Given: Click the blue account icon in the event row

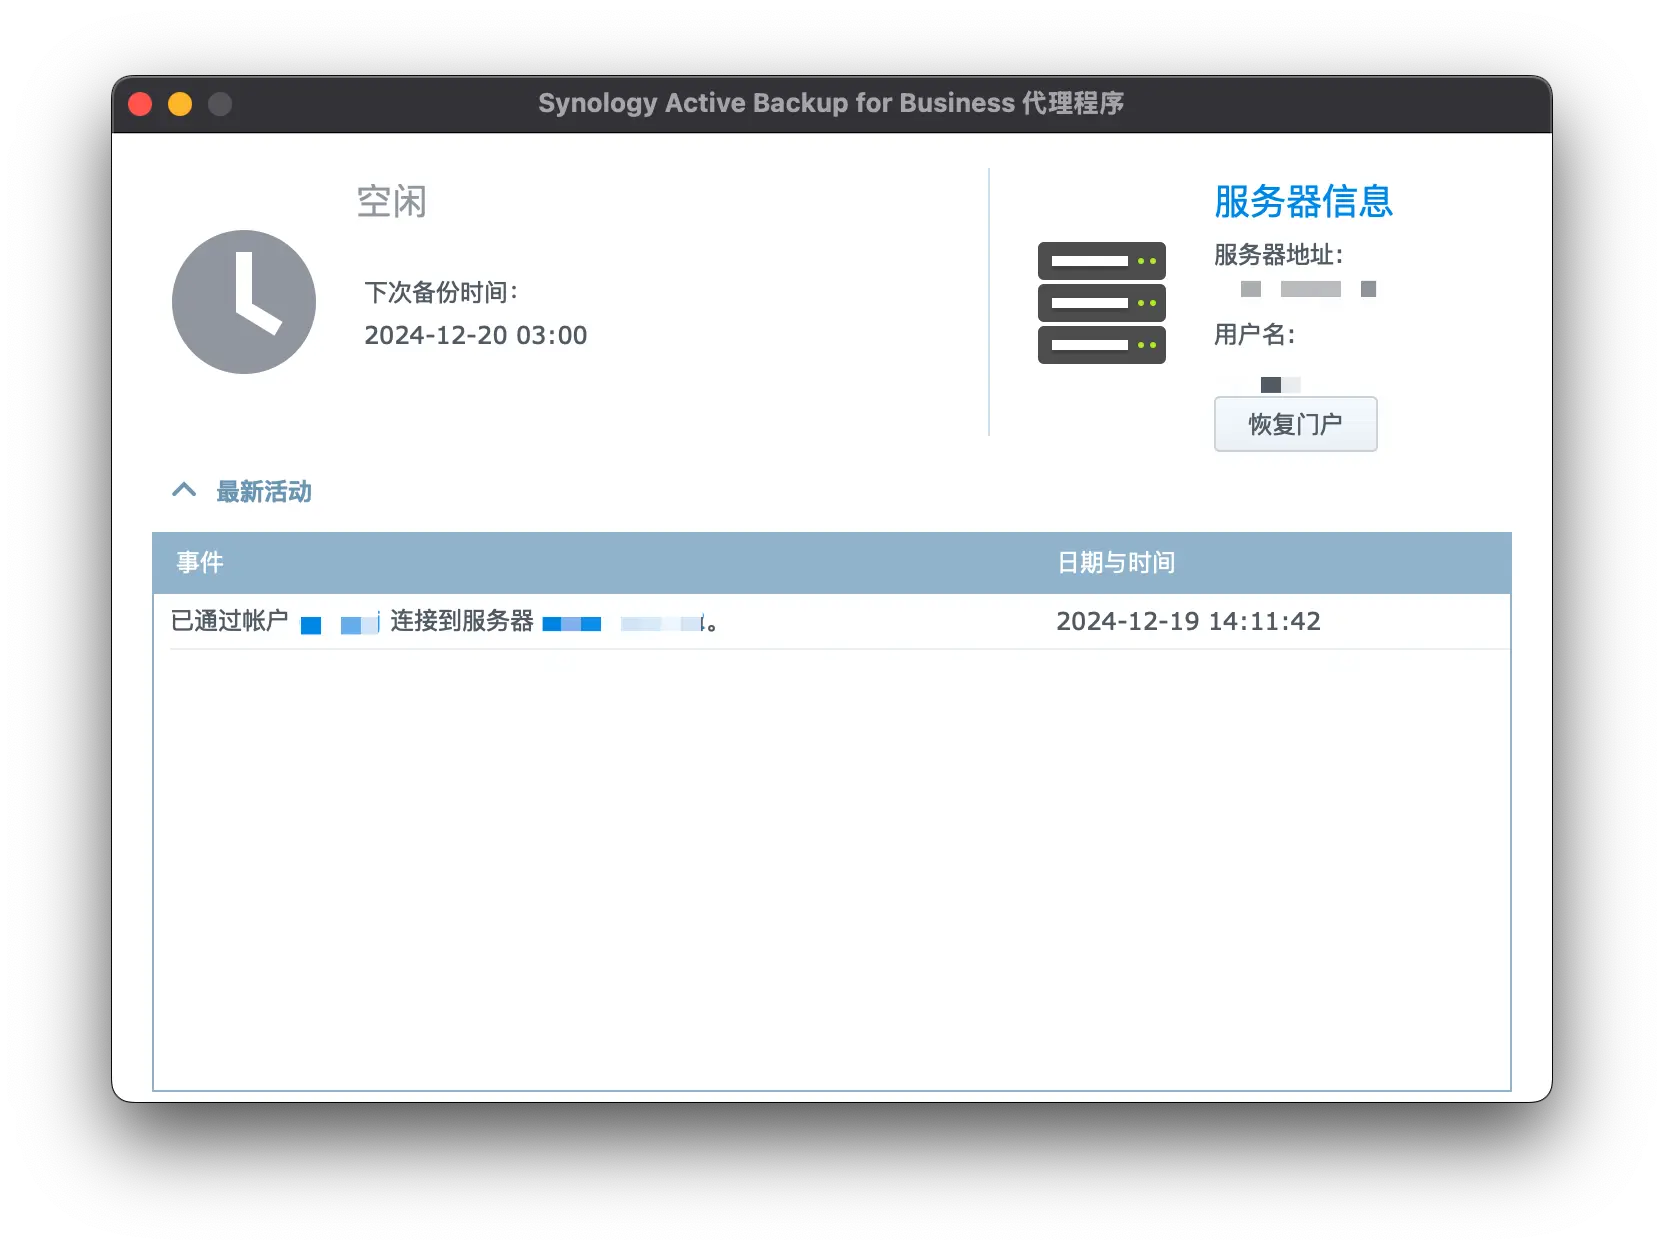Looking at the screenshot, I should coord(312,623).
